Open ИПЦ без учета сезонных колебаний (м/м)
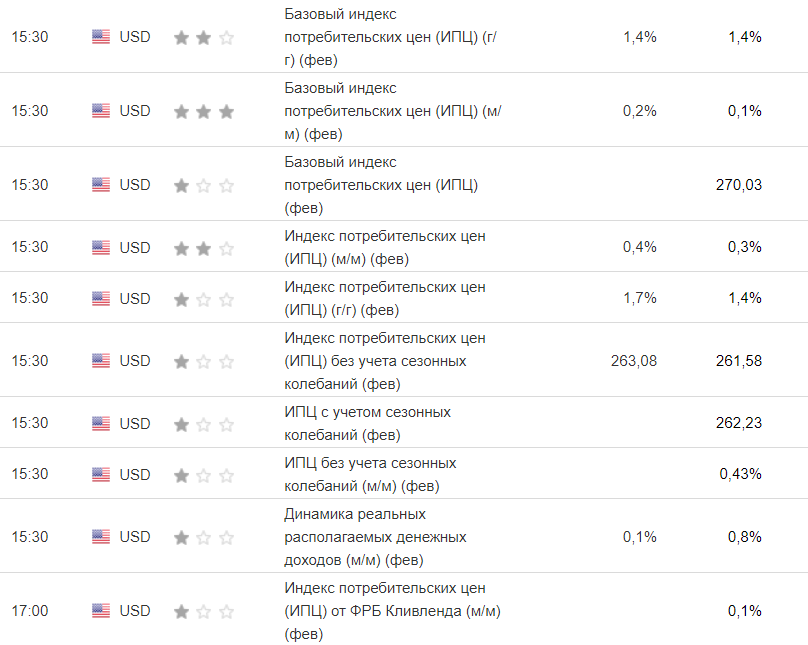 tap(370, 474)
